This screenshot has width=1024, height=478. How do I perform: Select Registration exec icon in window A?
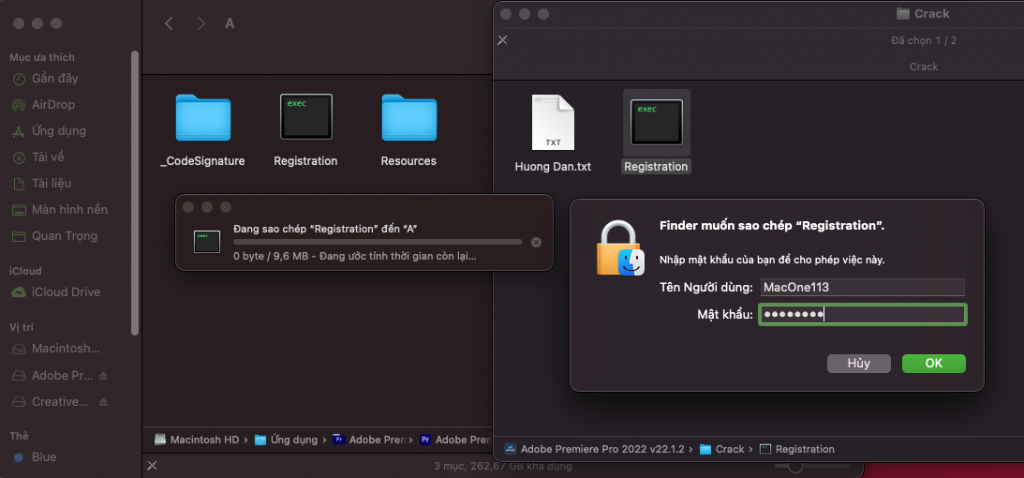[x=306, y=117]
